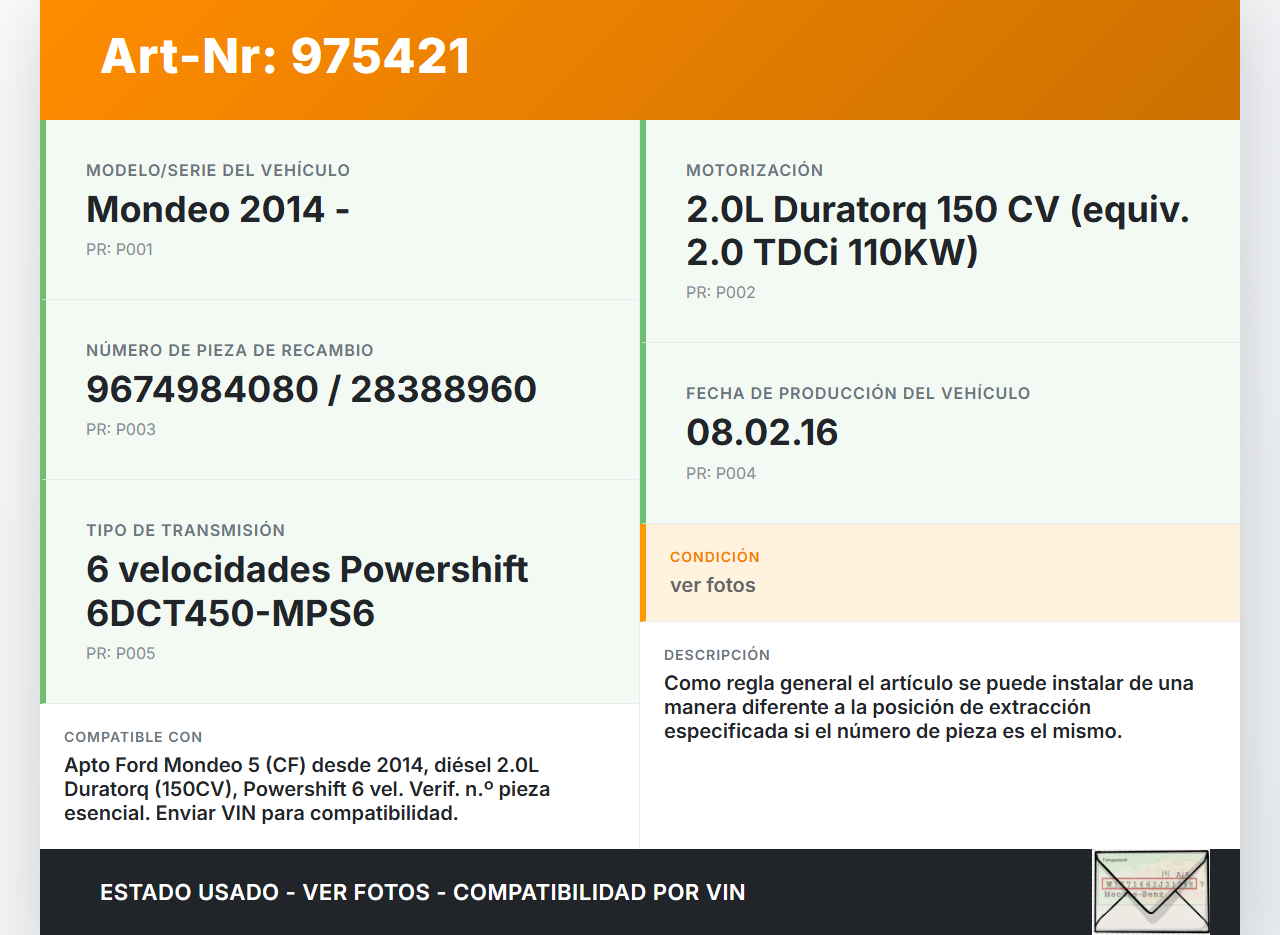Click the footer ESTADO USADO banner text

(422, 892)
